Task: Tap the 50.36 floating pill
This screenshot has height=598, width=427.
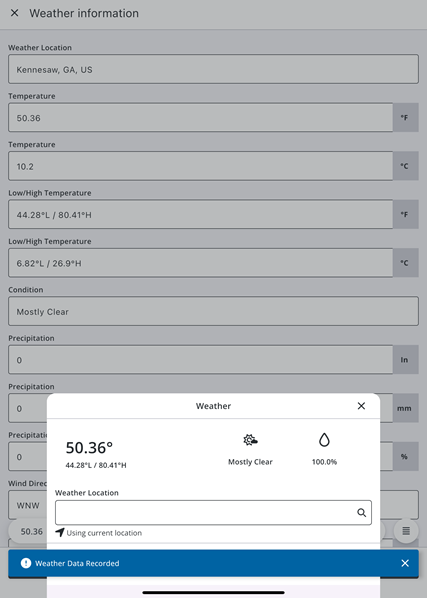Action: (28, 531)
